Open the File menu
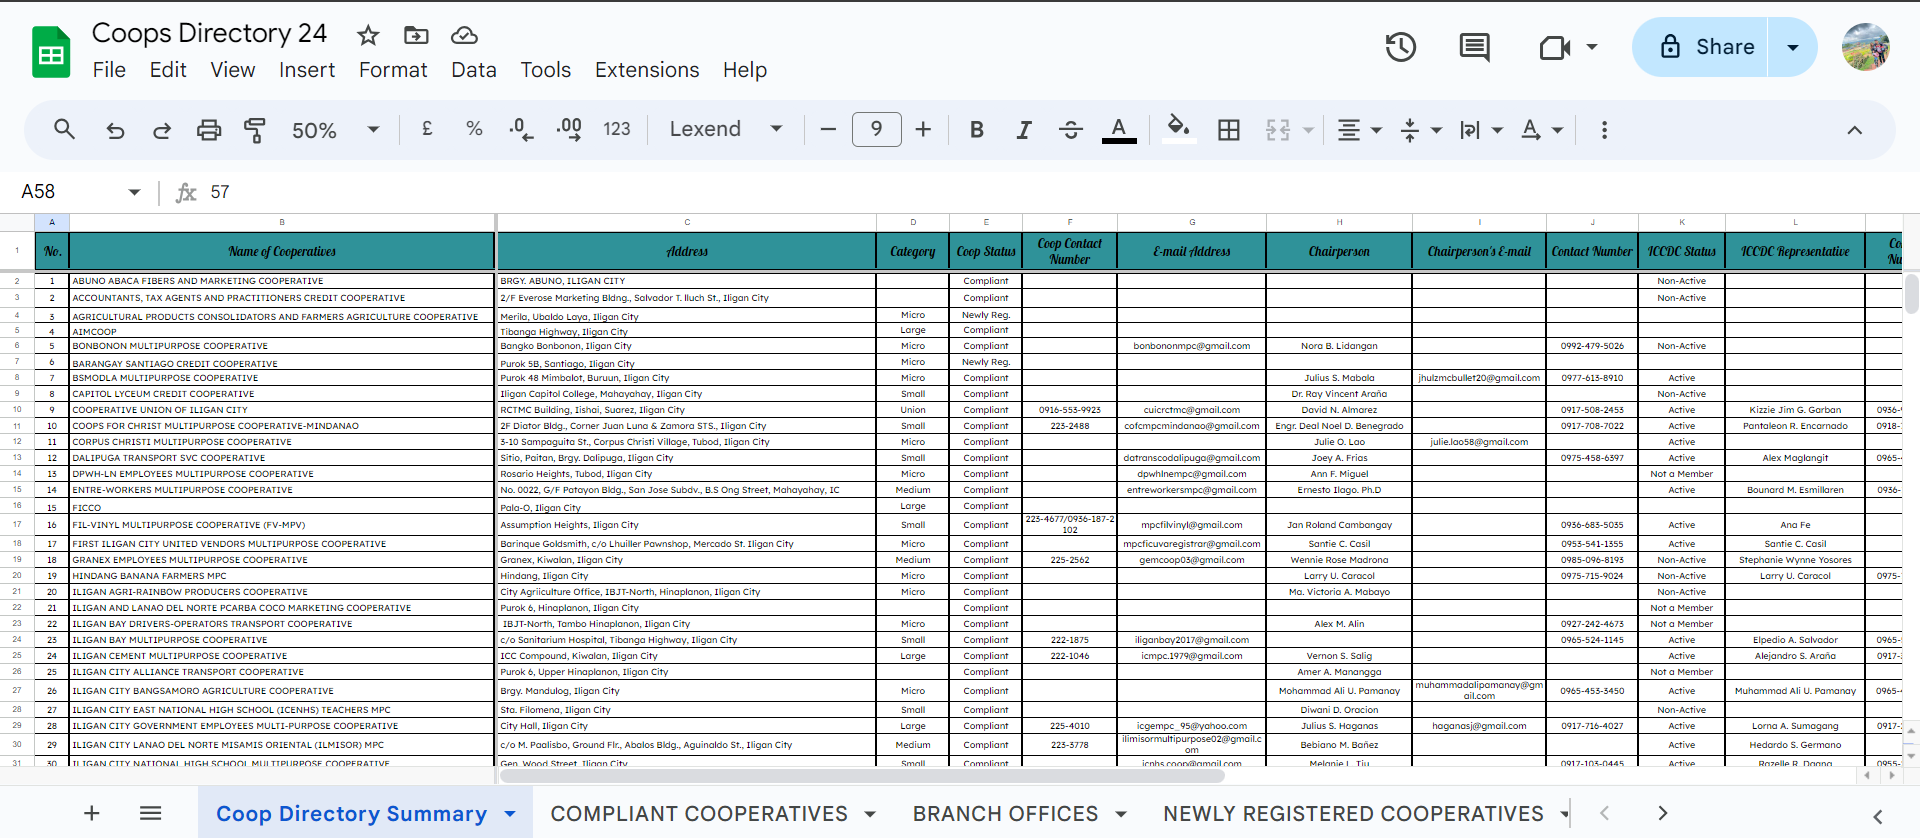The image size is (1920, 838). coord(109,70)
